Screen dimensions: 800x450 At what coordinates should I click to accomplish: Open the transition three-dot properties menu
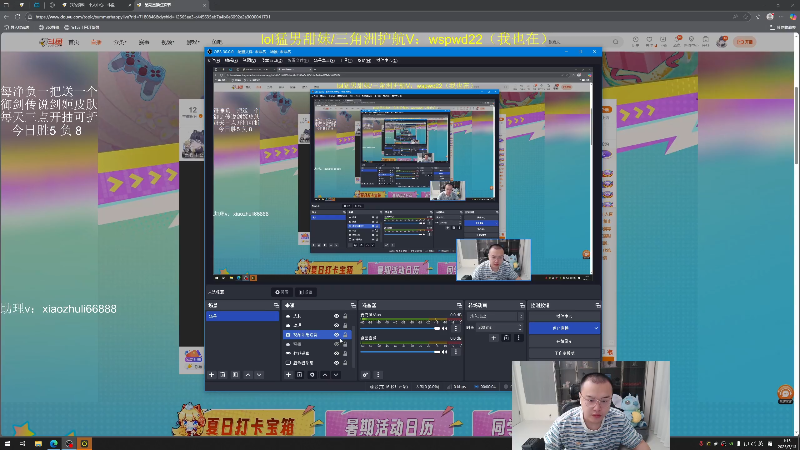point(518,338)
